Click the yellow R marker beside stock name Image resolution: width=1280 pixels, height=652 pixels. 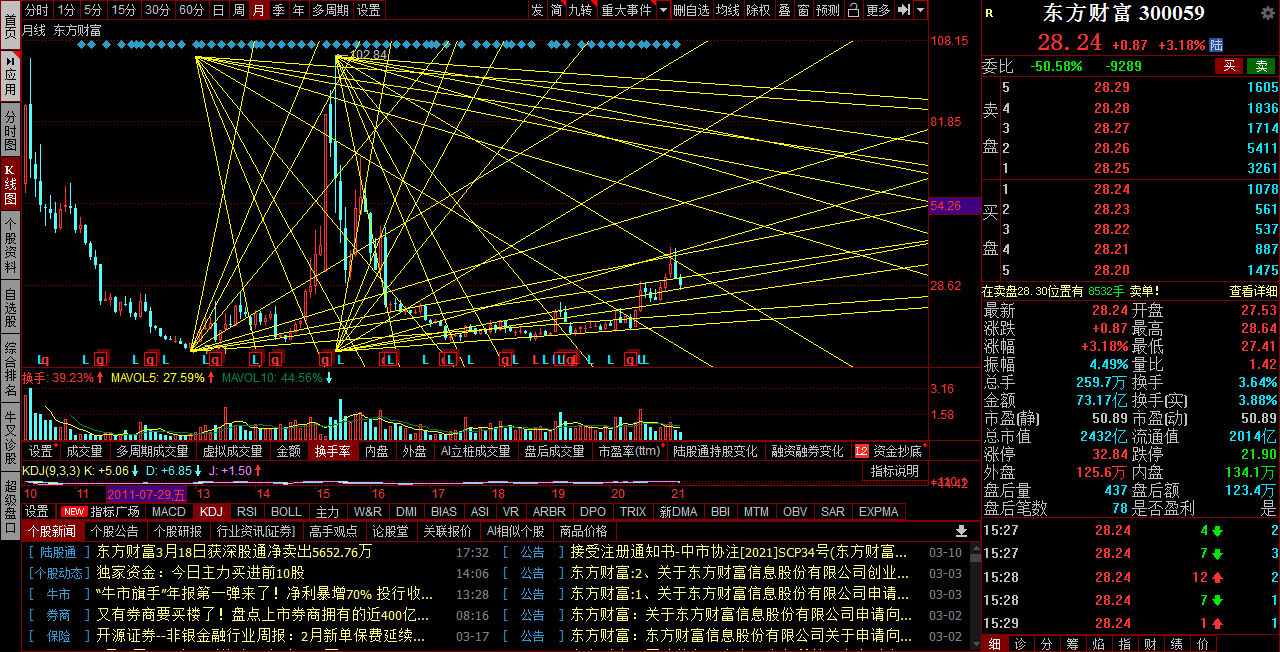coord(989,13)
